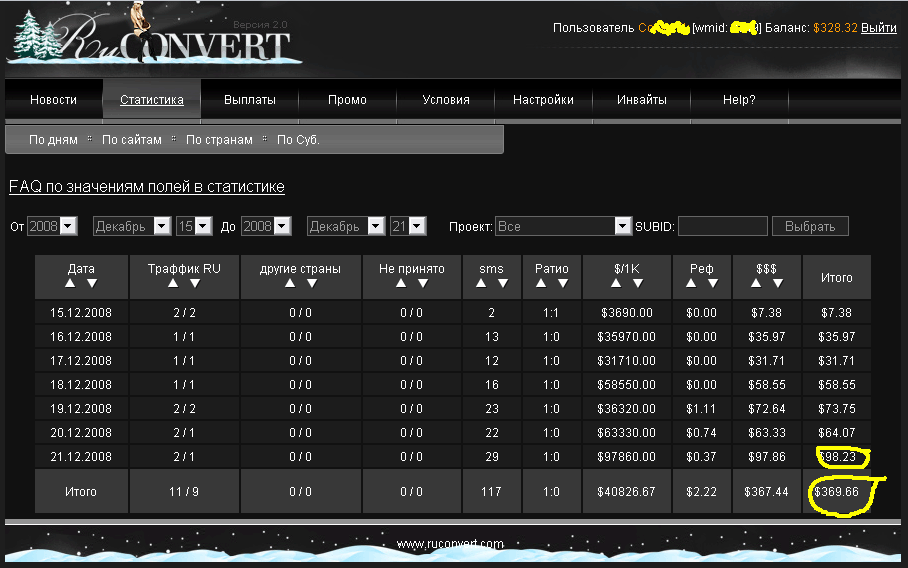Sort Дата column ascending with up arrow
The height and width of the screenshot is (568, 908).
72,284
